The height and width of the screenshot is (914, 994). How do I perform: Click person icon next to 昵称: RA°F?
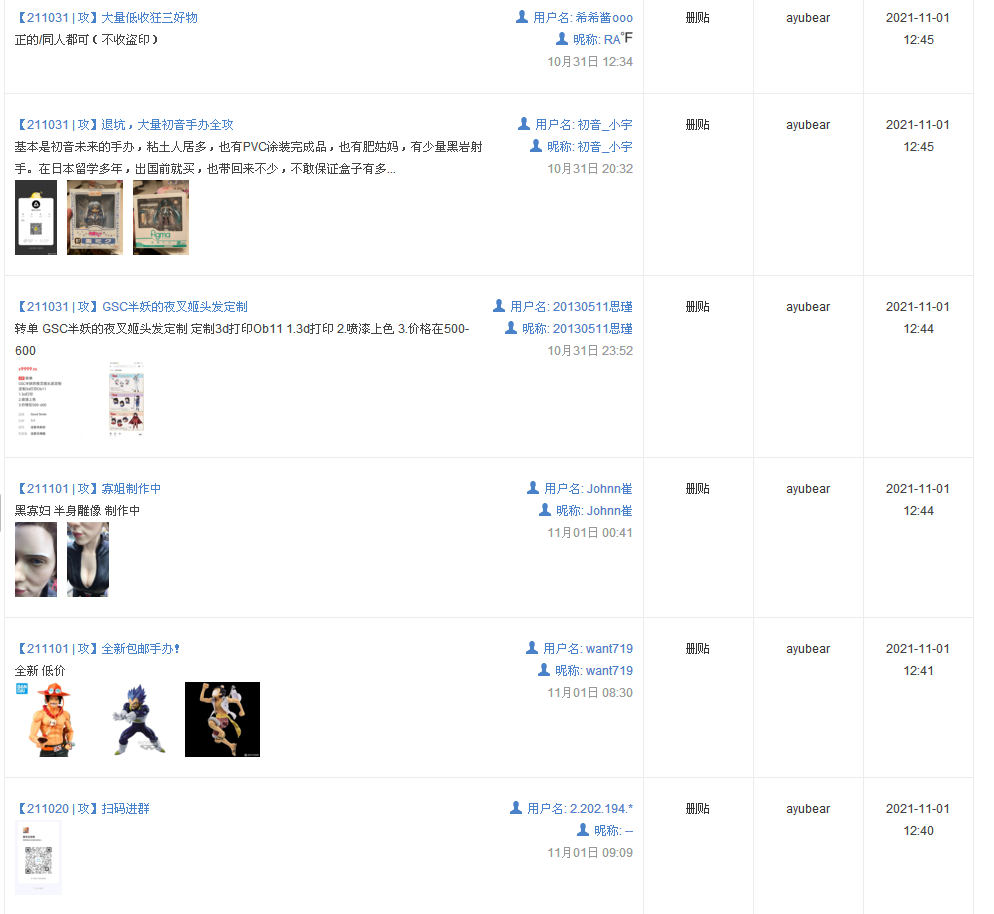click(562, 39)
